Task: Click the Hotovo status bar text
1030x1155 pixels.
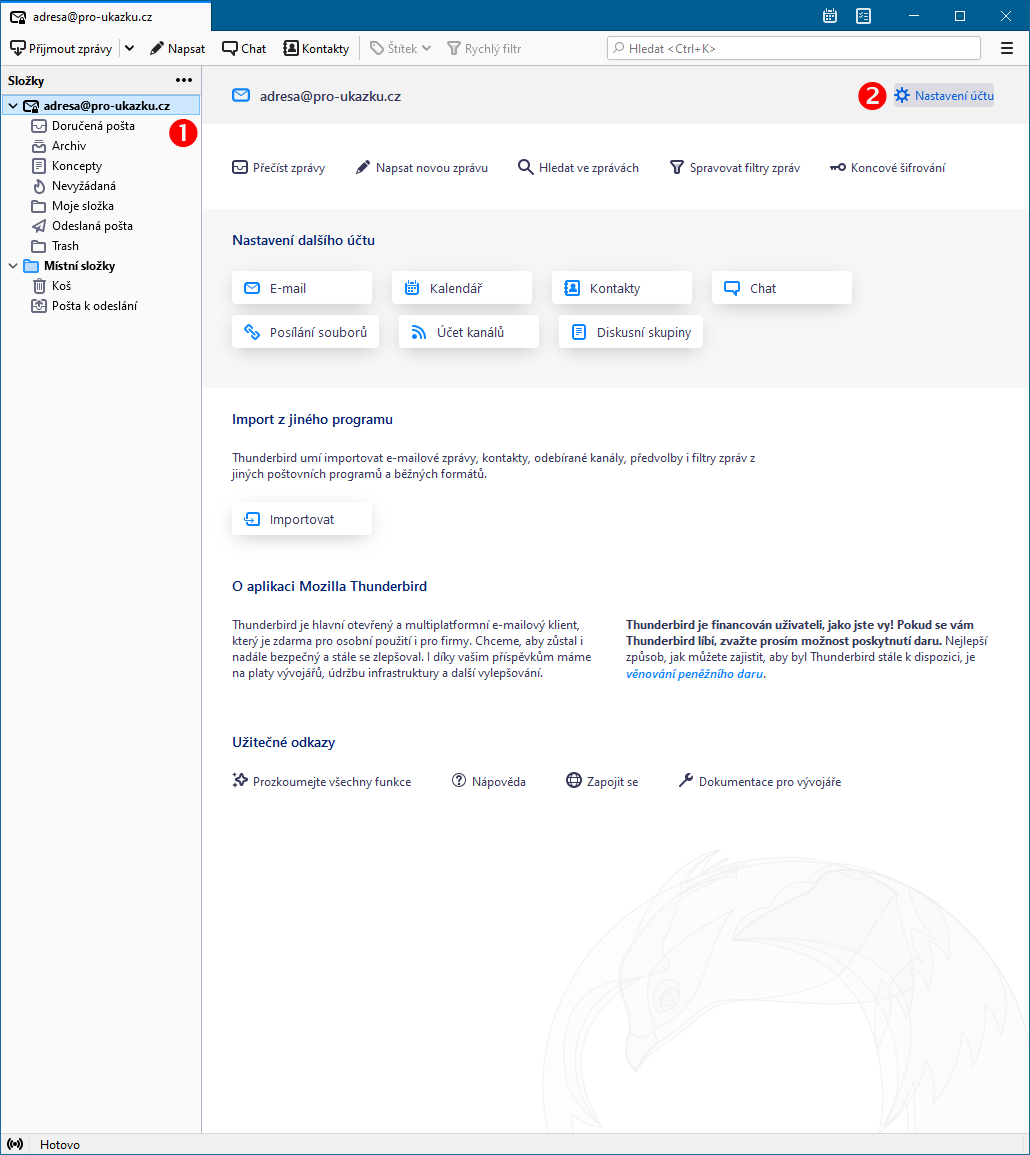Action: click(x=60, y=1145)
